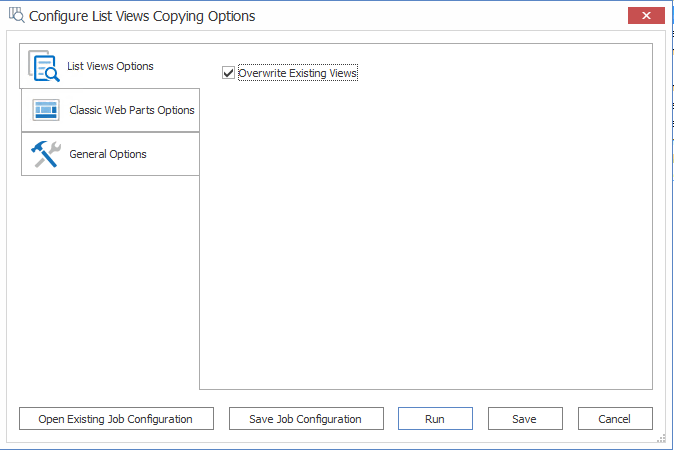This screenshot has height=450, width=674.
Task: Click the window icon in the title bar
Action: [16, 15]
